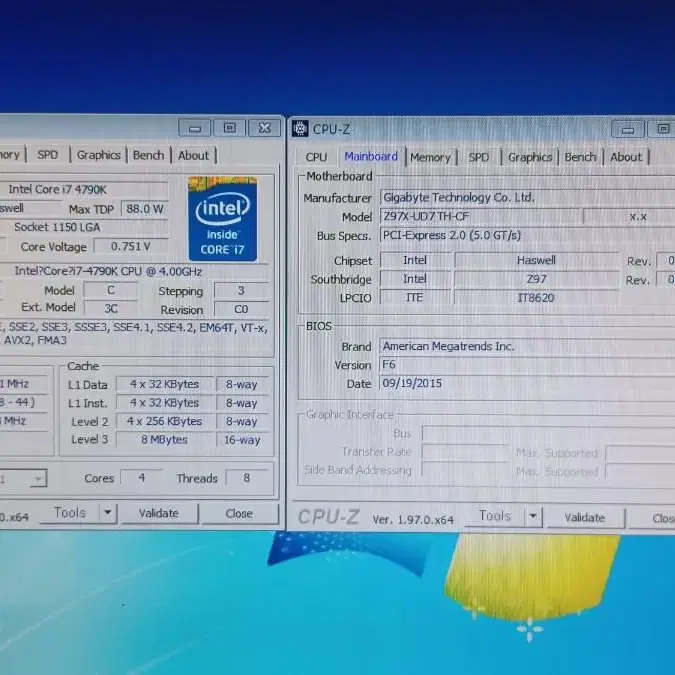Open About tab in left CPU-Z window

click(x=193, y=155)
